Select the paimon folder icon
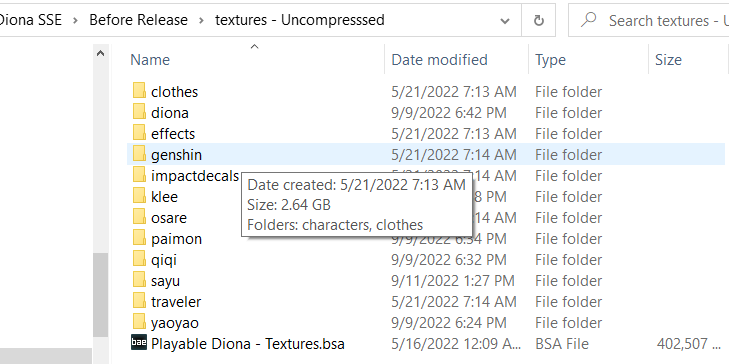This screenshot has height=364, width=729. point(139,238)
